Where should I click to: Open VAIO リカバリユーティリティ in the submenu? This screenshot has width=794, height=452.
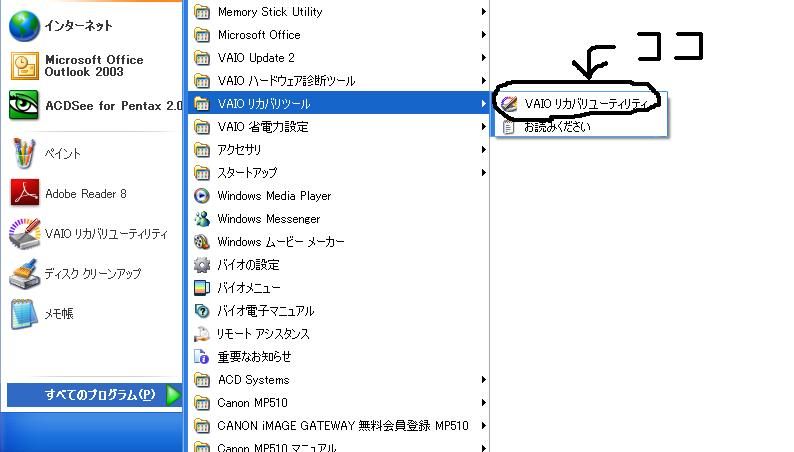point(581,104)
